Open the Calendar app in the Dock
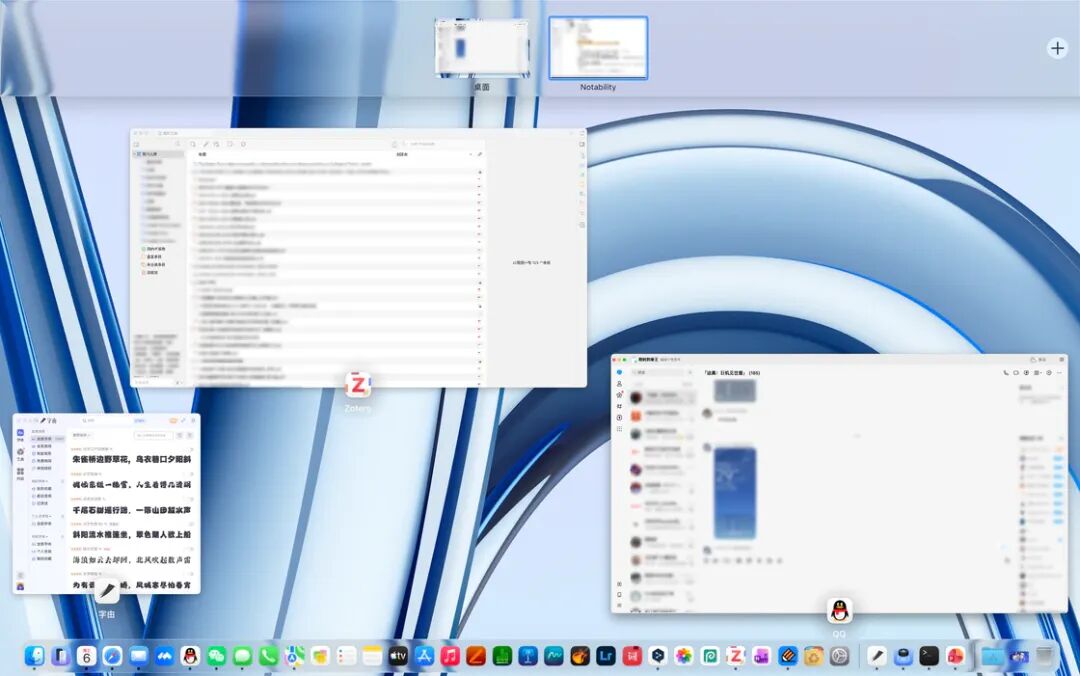The width and height of the screenshot is (1080, 676). 87,656
